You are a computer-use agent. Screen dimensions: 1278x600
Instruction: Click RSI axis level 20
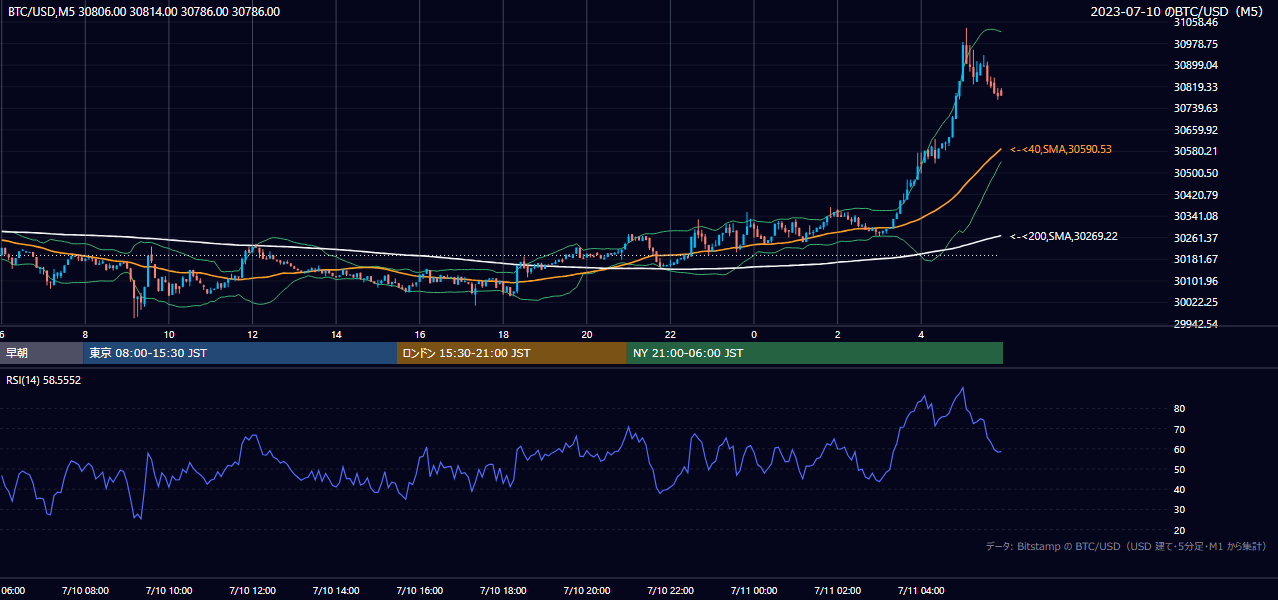1180,530
